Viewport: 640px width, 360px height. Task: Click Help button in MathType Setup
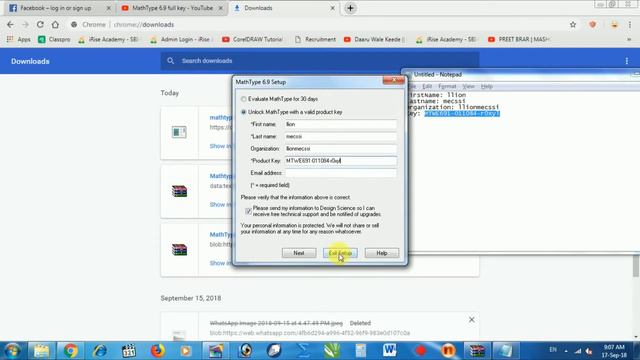point(382,253)
